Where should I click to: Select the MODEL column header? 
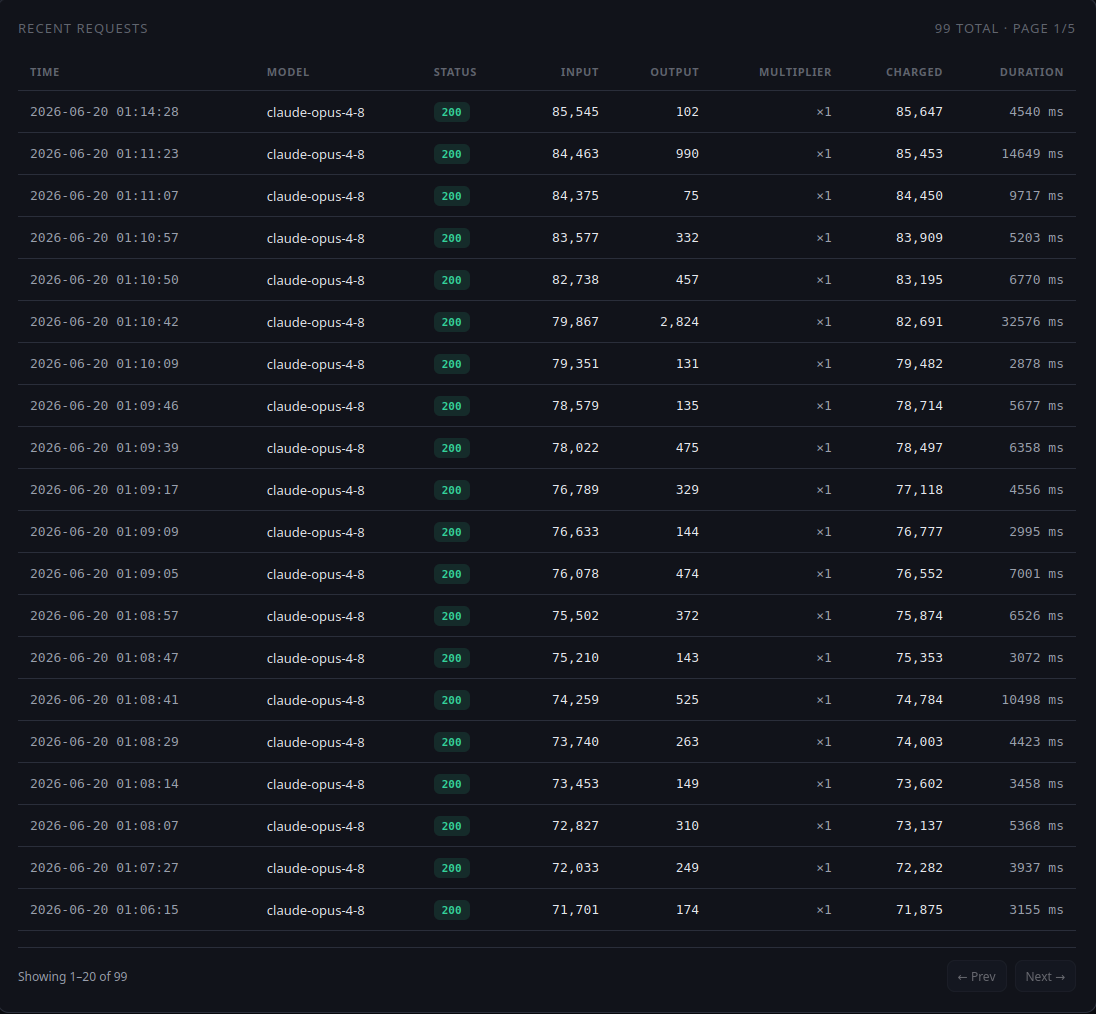click(288, 72)
